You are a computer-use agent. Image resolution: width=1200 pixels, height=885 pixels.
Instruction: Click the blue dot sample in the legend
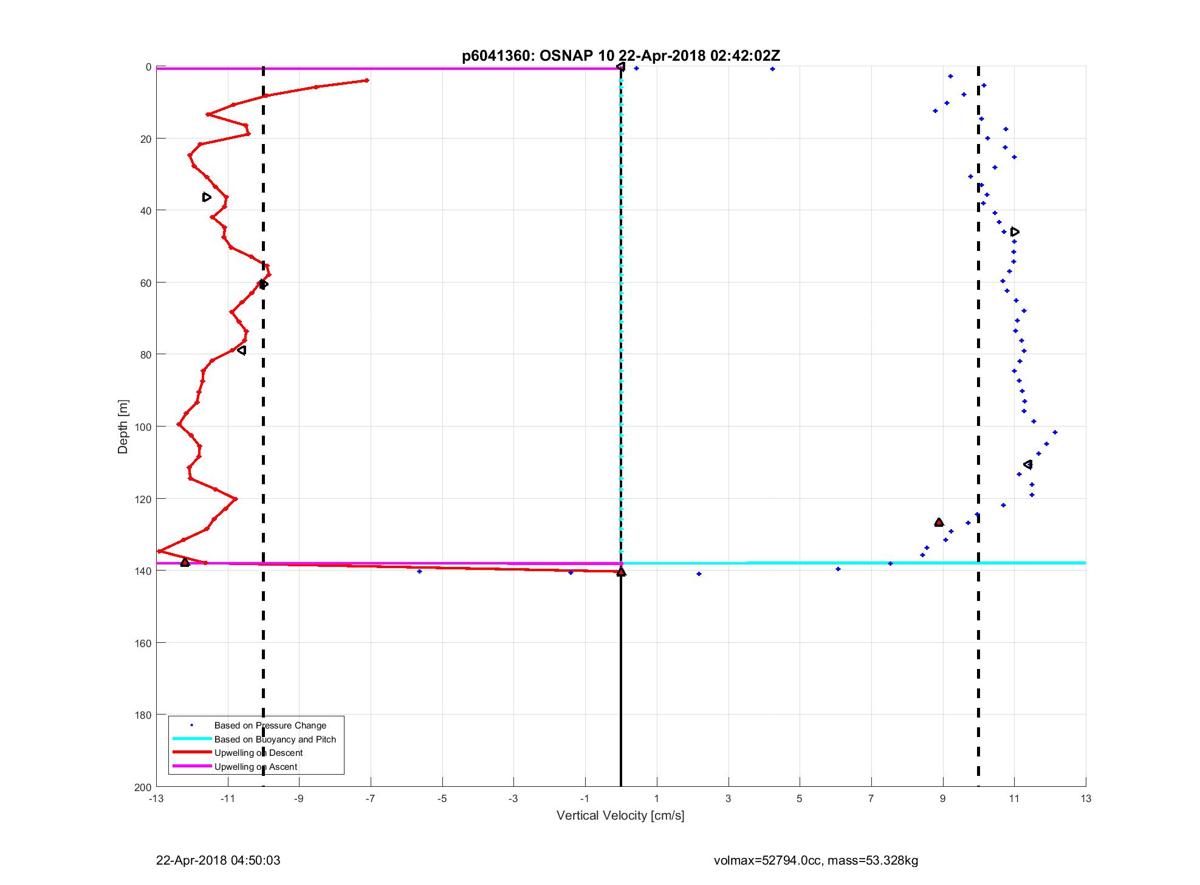[192, 725]
